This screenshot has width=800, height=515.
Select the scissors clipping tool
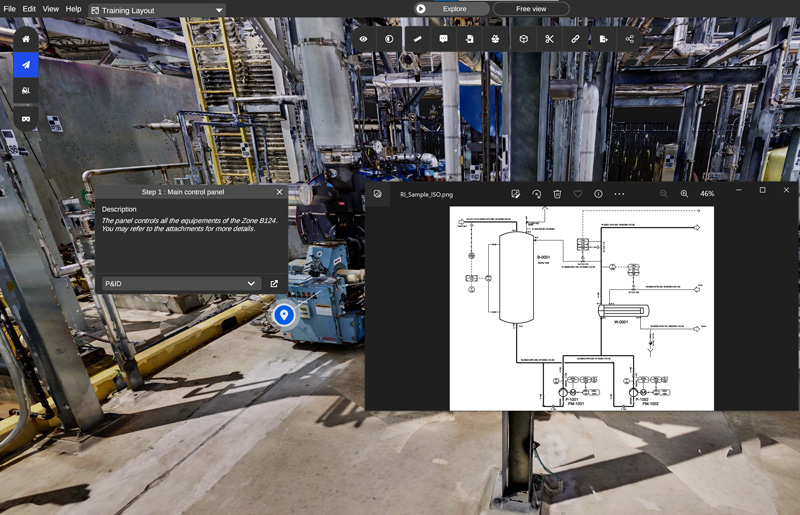pyautogui.click(x=549, y=39)
